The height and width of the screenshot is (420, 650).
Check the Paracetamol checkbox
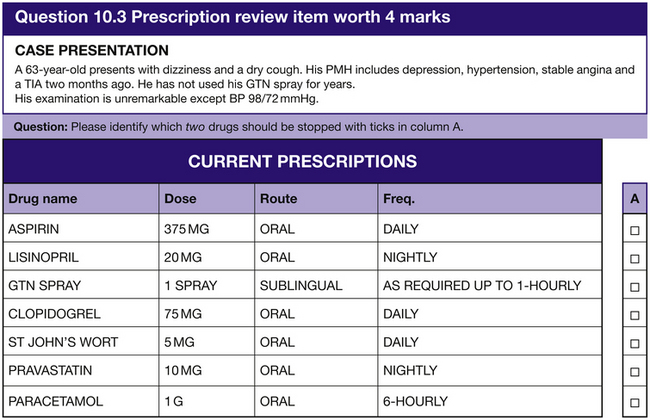(x=635, y=400)
